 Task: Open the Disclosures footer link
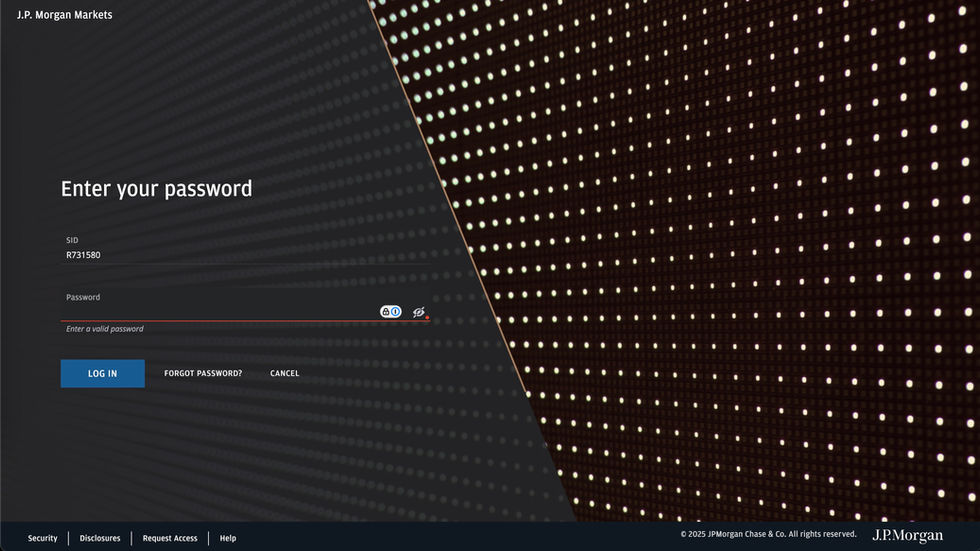tap(100, 538)
